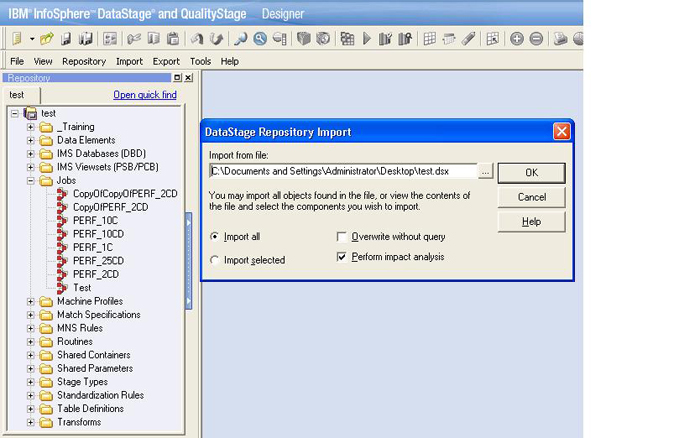Click the Quick find magnifier icon

[x=241, y=39]
